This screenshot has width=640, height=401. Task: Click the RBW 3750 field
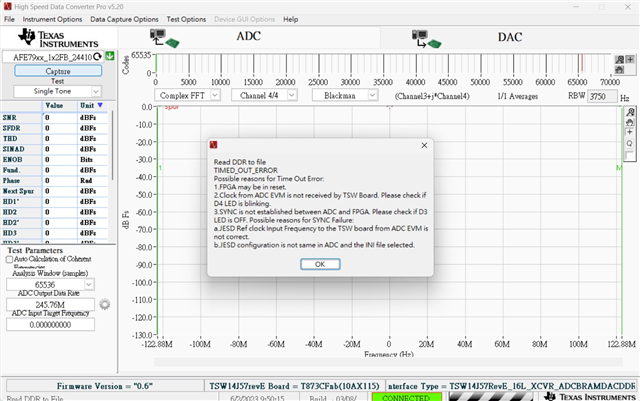(x=602, y=97)
